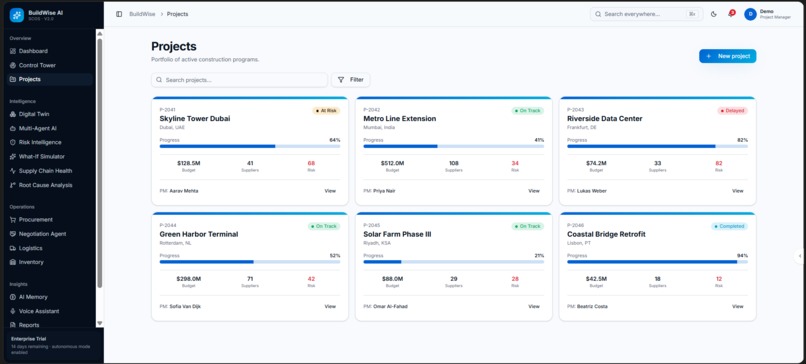Select Projects in the sidebar menu

click(50, 79)
